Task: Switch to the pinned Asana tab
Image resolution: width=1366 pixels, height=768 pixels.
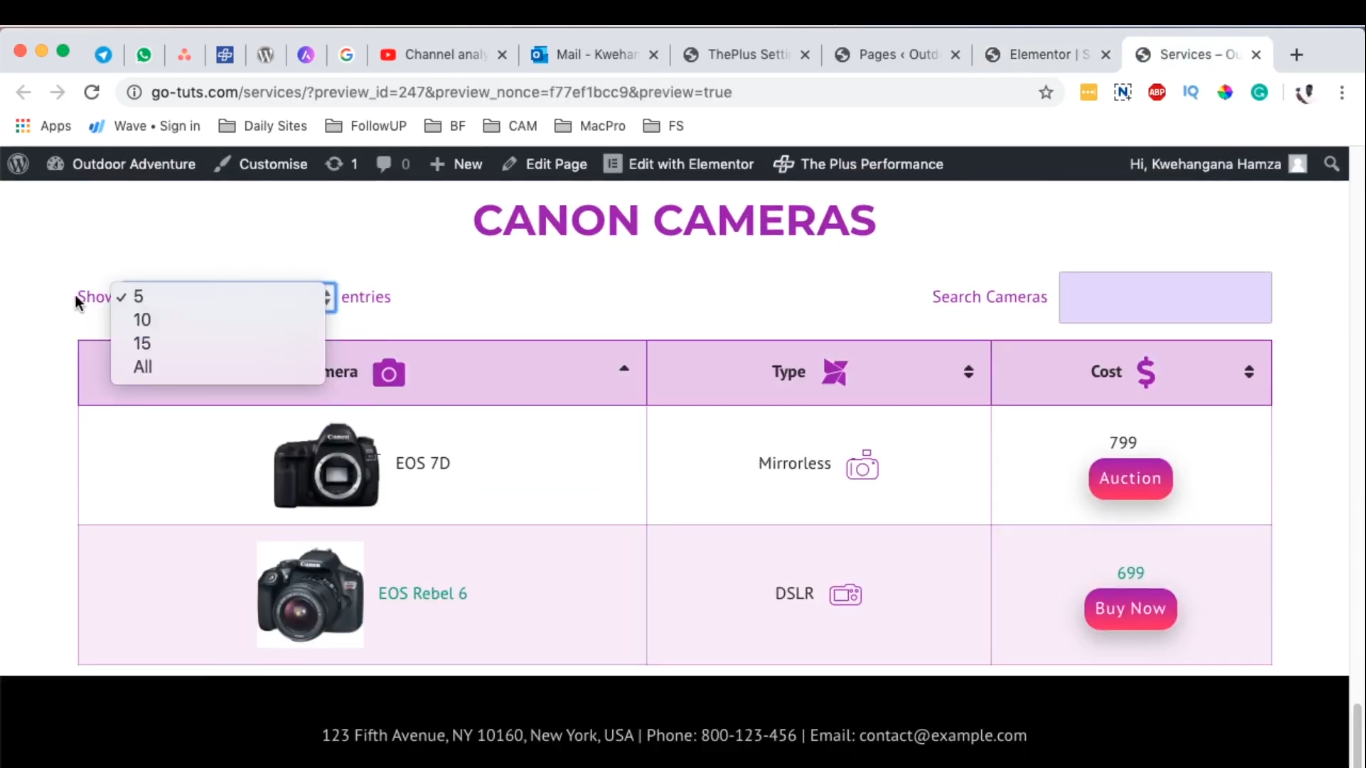Action: 184,55
